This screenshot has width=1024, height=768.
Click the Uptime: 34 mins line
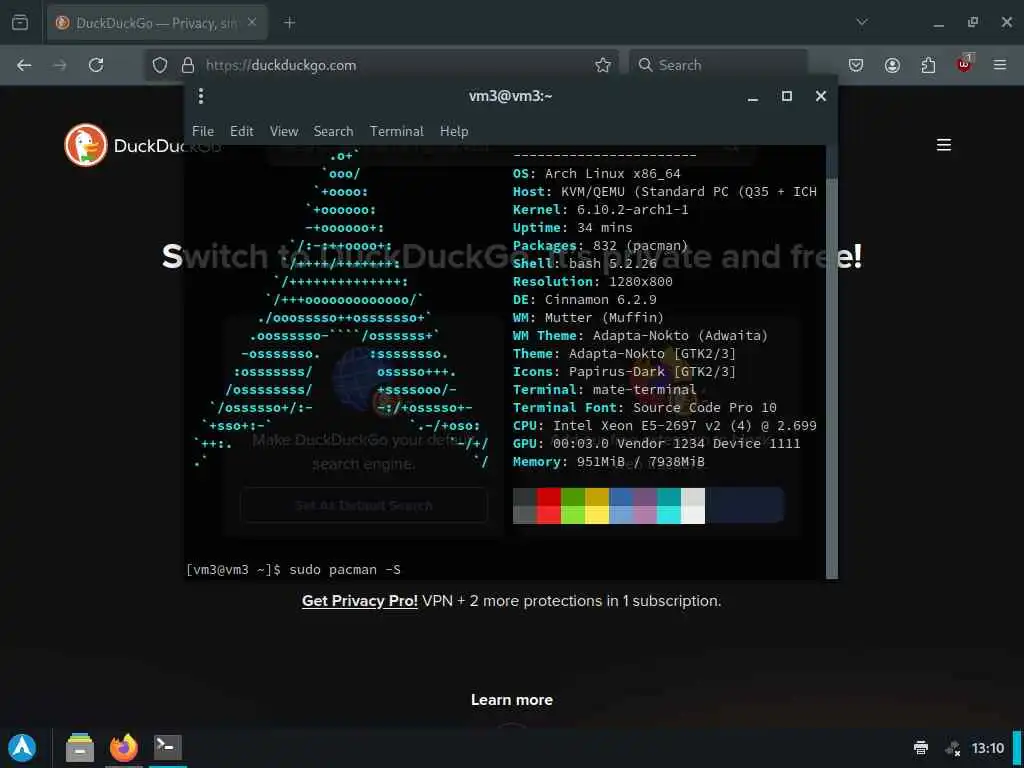[x=573, y=228]
